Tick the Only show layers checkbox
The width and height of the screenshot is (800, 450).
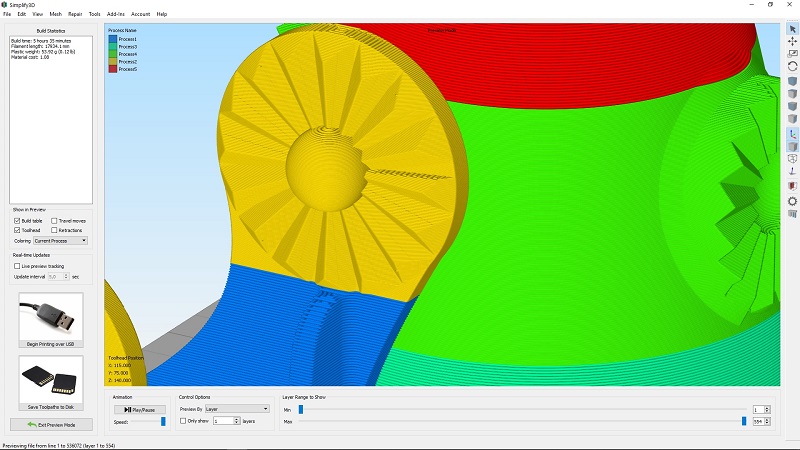coord(183,421)
